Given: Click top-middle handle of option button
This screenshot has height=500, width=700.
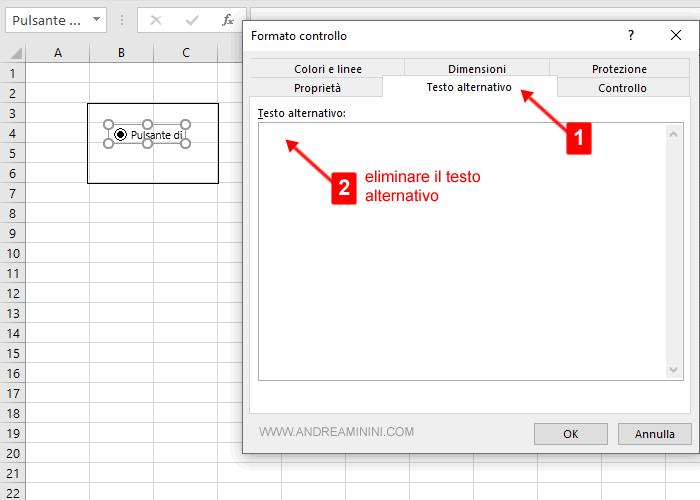Looking at the screenshot, I should click(x=147, y=124).
